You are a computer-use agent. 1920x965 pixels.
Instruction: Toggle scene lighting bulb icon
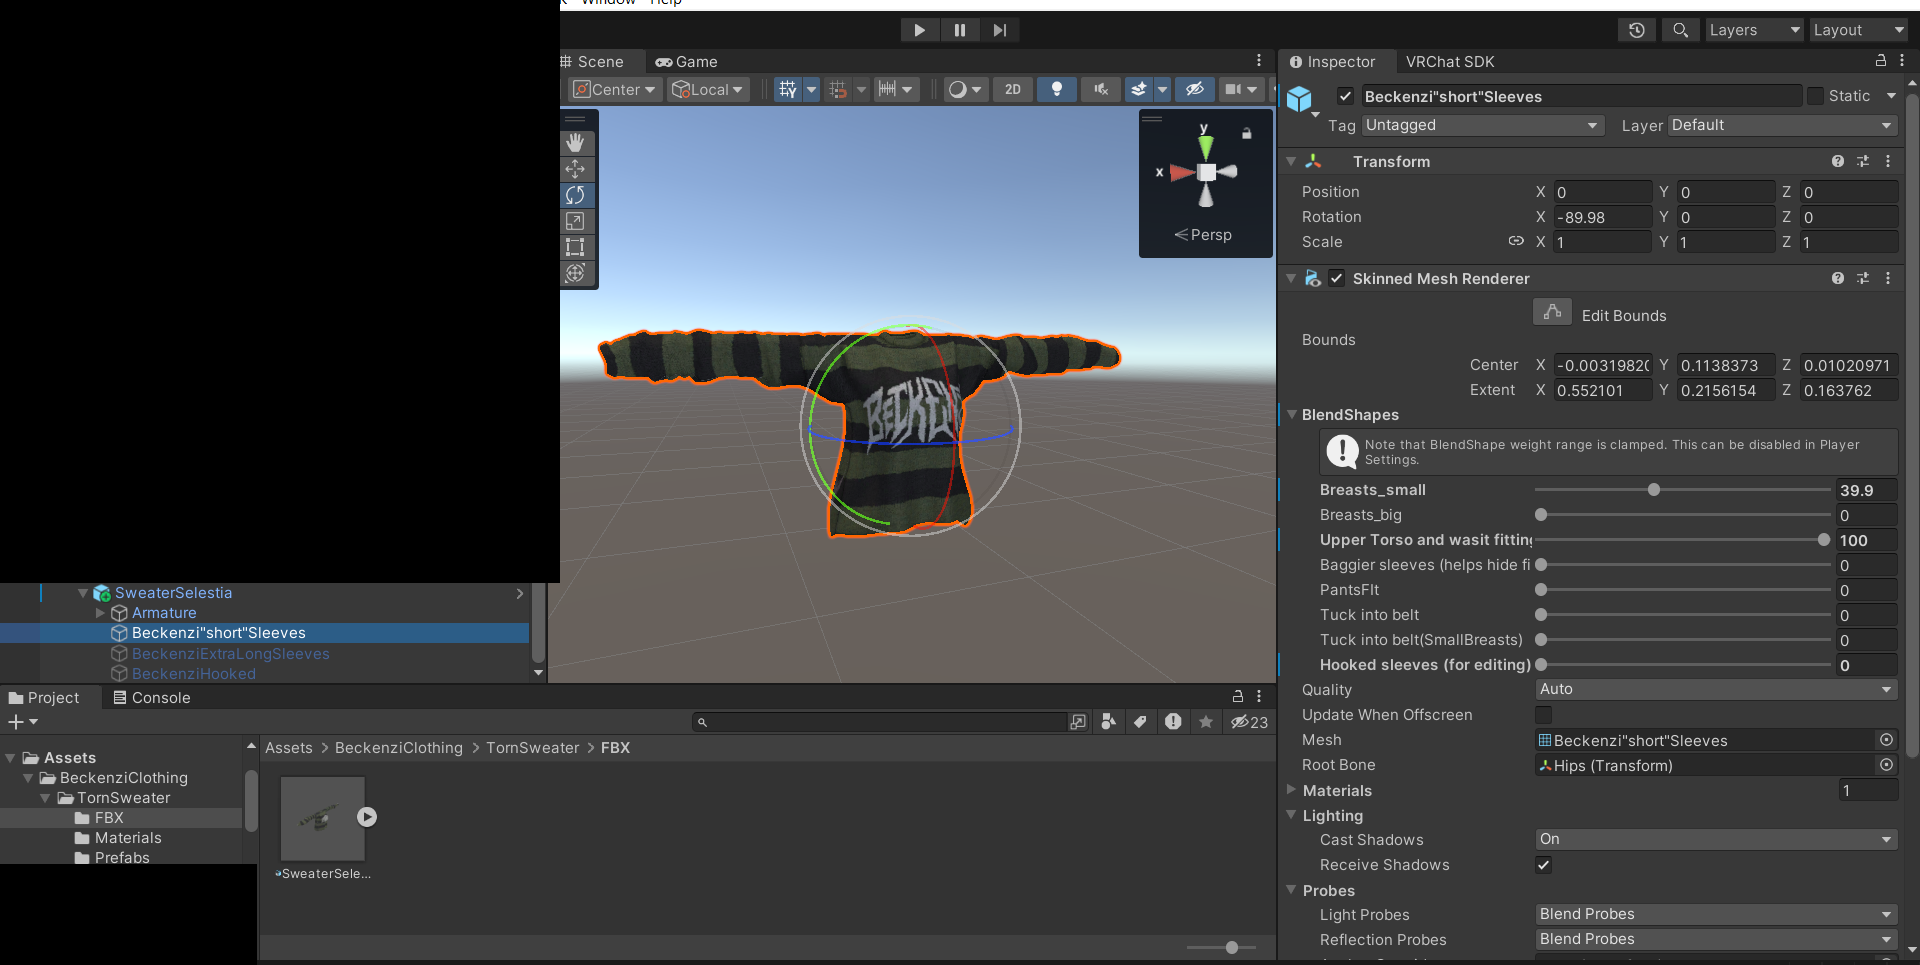pyautogui.click(x=1056, y=89)
